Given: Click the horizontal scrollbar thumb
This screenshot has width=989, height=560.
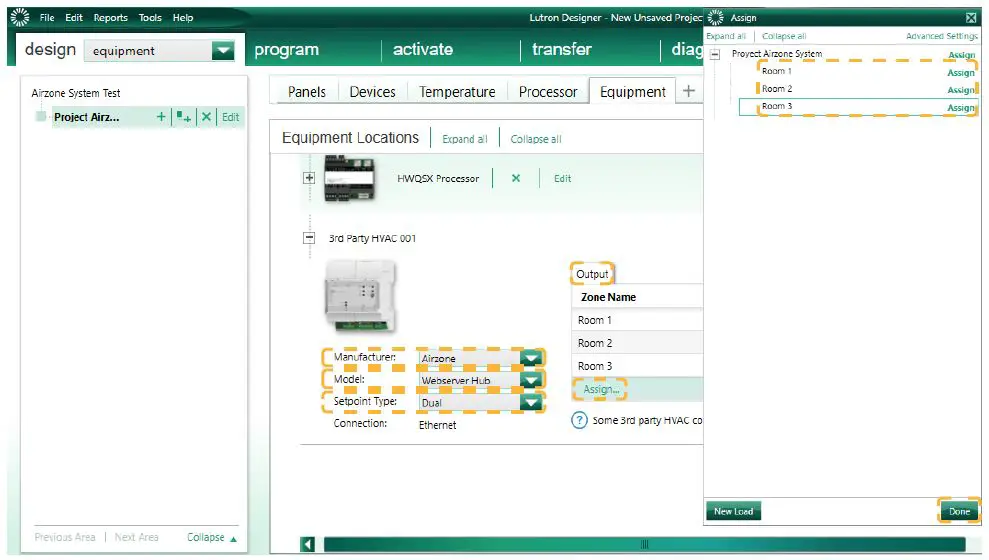Looking at the screenshot, I should (x=644, y=544).
